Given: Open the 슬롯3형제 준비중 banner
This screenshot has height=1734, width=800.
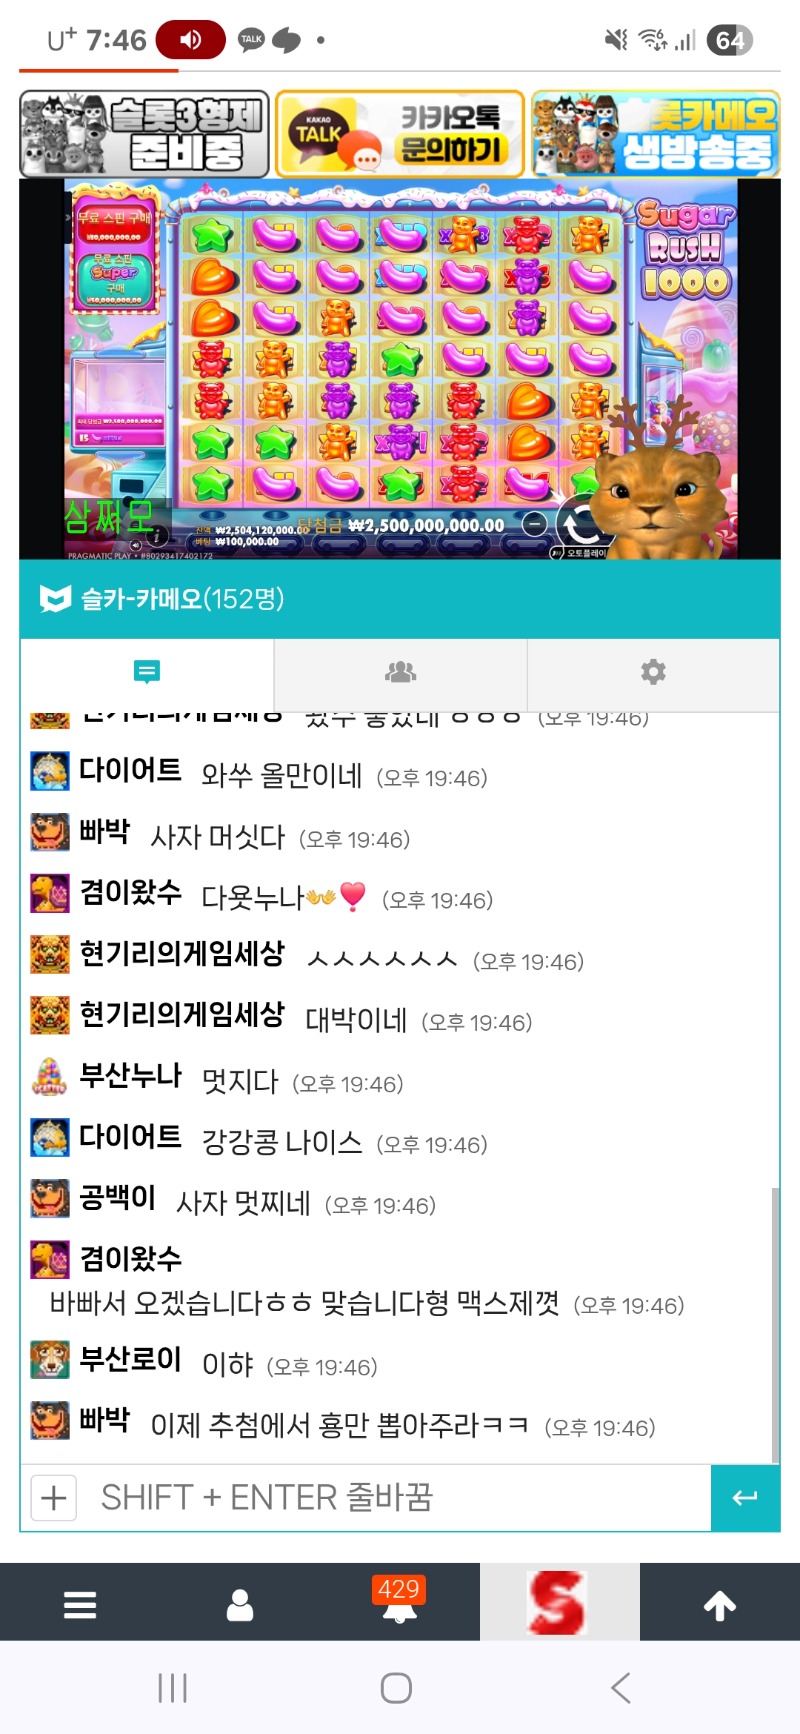Looking at the screenshot, I should [x=145, y=134].
